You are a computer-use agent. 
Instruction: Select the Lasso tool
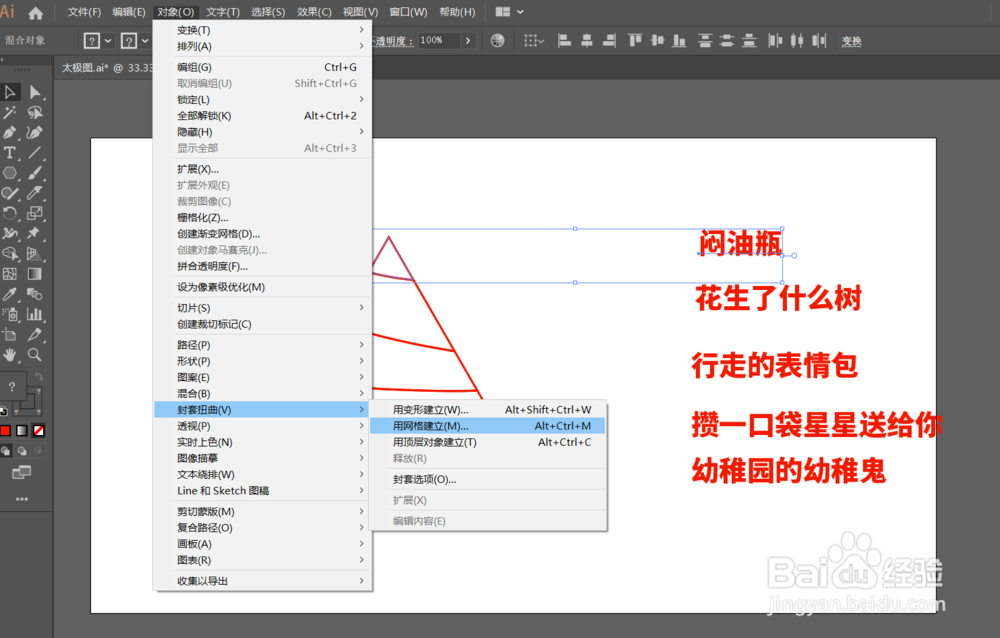click(x=34, y=113)
